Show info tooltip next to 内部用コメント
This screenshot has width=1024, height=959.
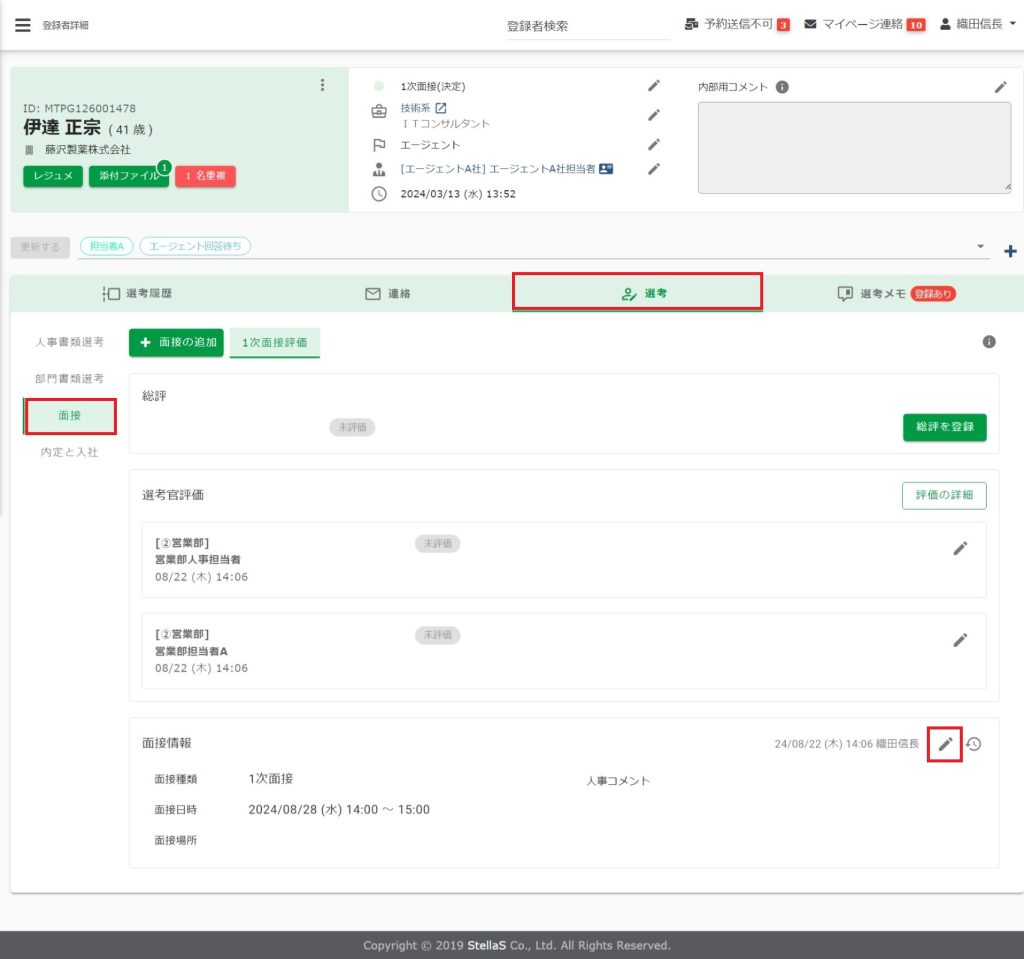coord(782,87)
